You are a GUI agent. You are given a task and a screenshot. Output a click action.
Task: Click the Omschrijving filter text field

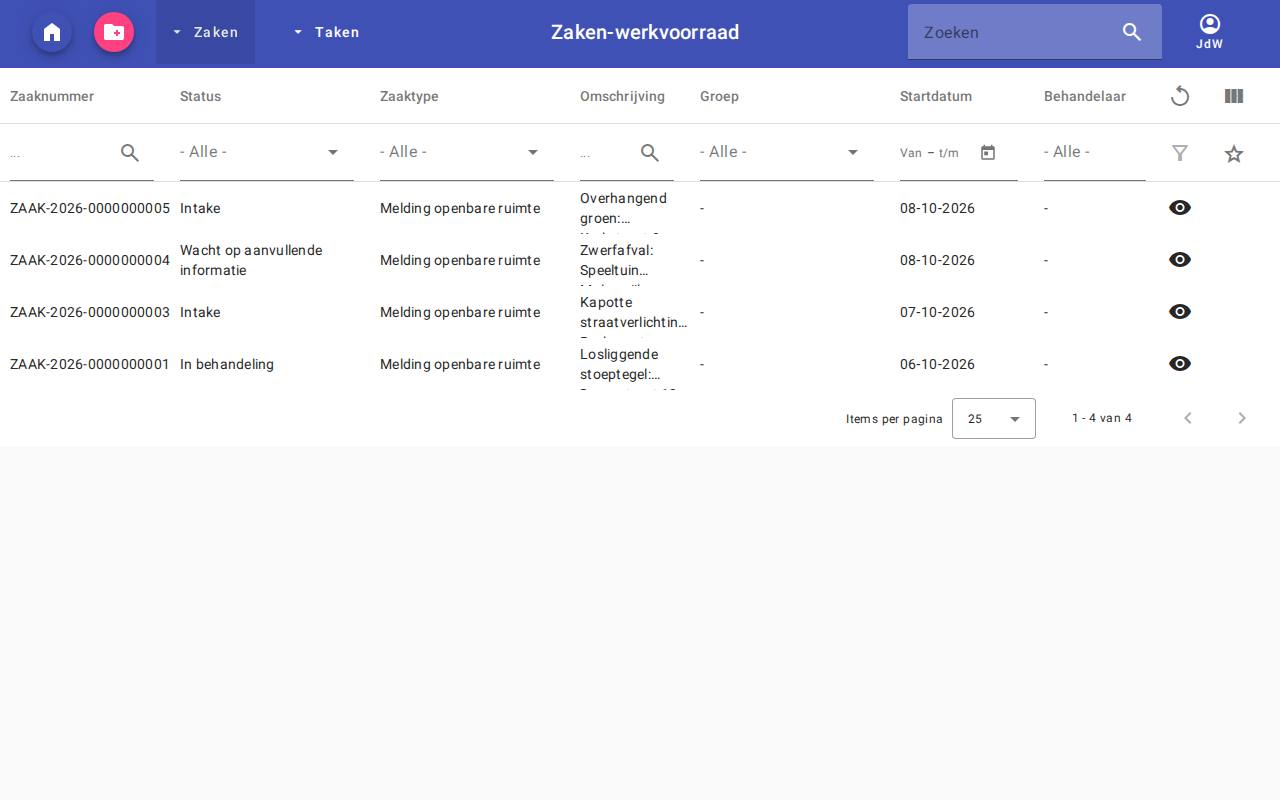tap(607, 153)
